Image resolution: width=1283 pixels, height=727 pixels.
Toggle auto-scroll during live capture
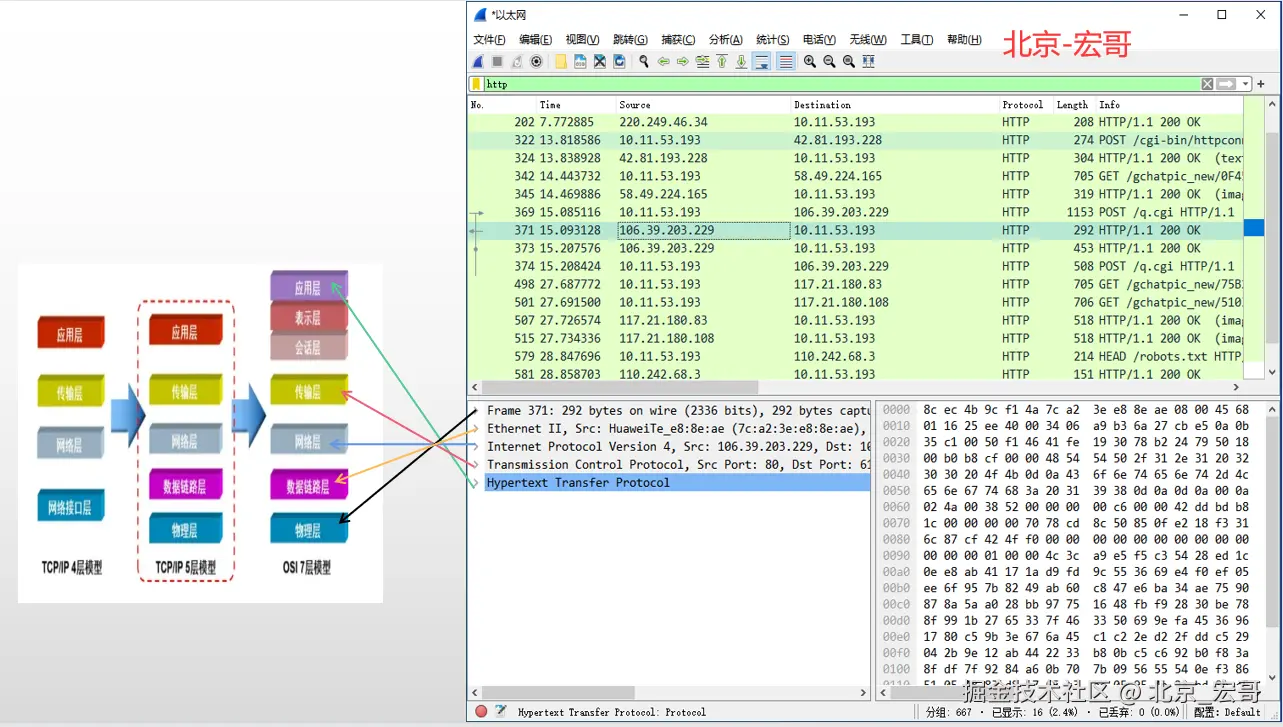(x=762, y=61)
